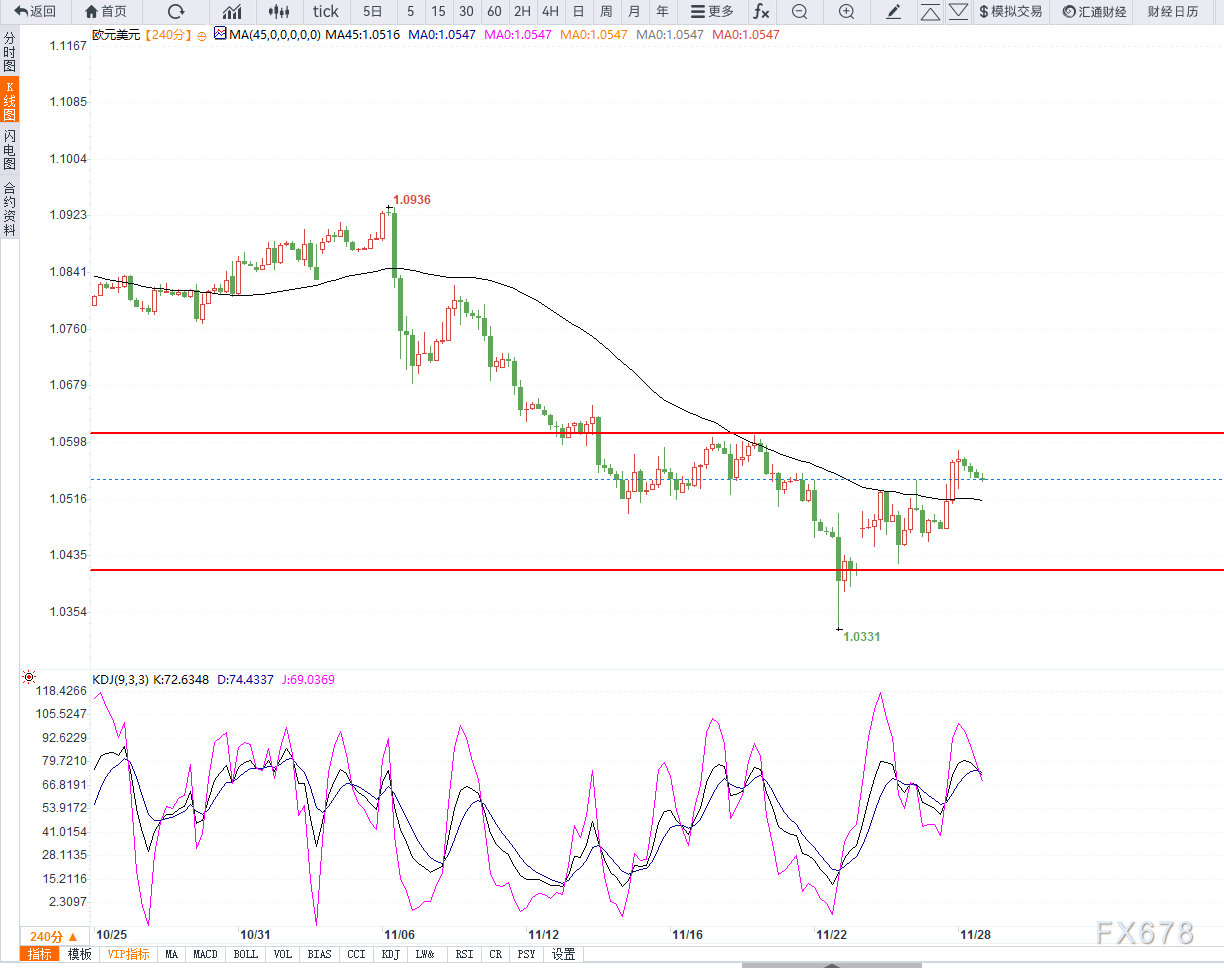Apply the MA indicator
Image resolution: width=1224 pixels, height=968 pixels.
(172, 955)
